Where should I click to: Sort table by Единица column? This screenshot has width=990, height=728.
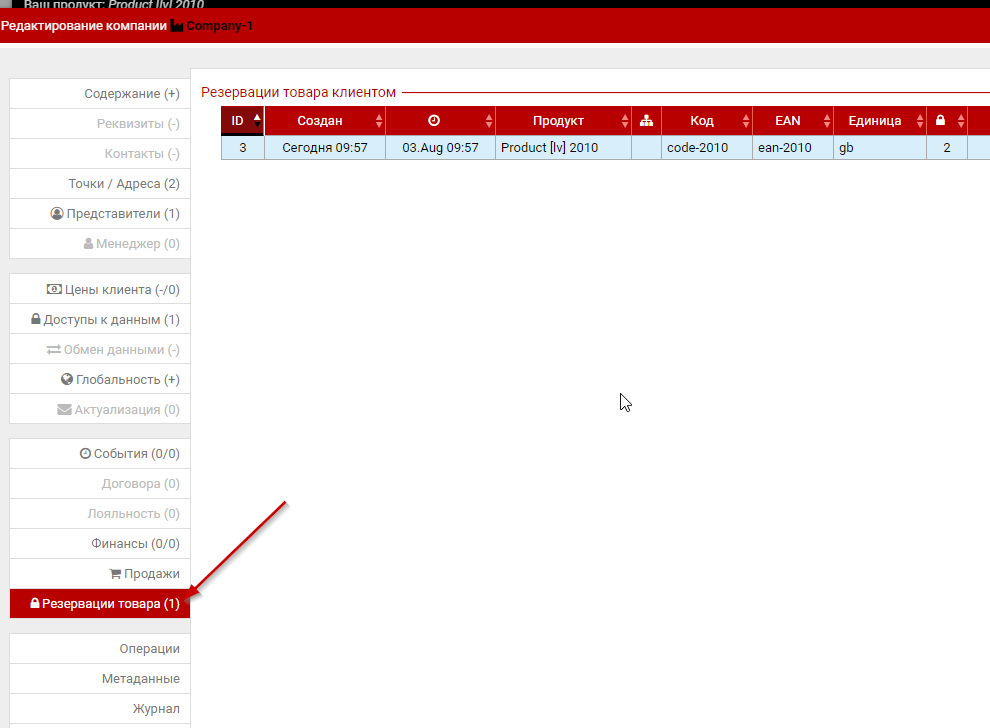pos(874,121)
